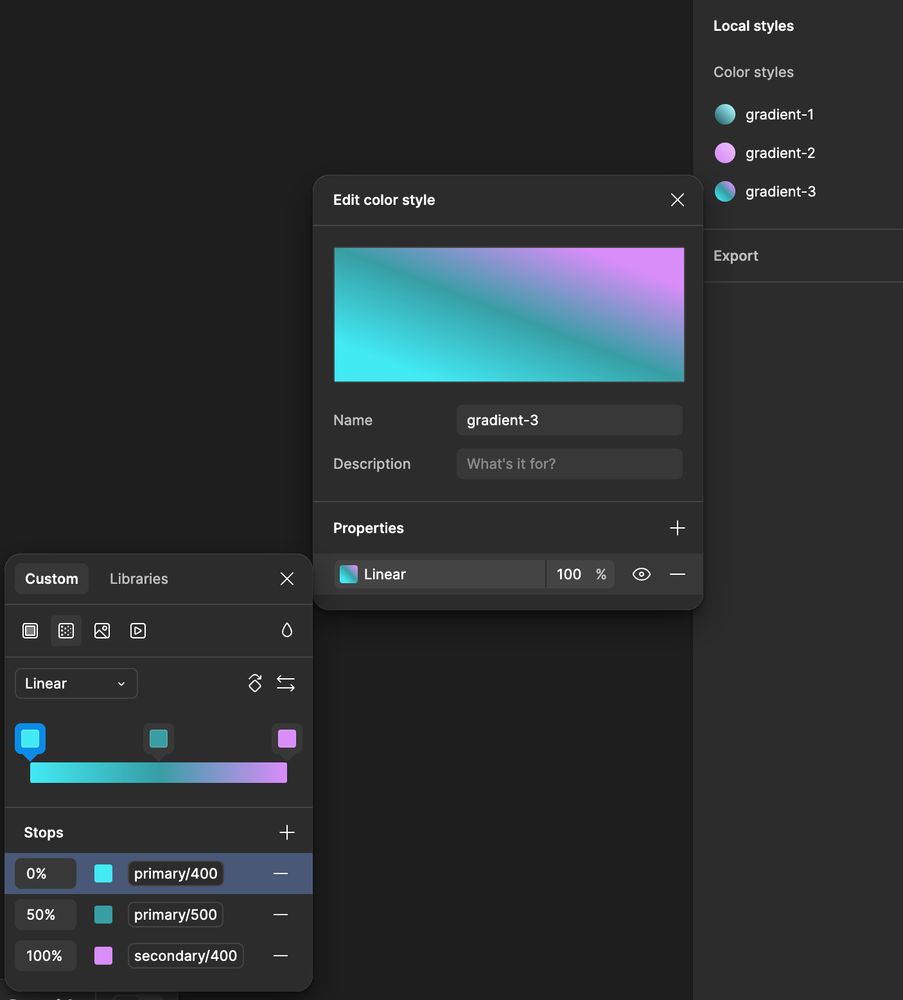Click the gradient bar track
903x1000 pixels.
point(158,772)
